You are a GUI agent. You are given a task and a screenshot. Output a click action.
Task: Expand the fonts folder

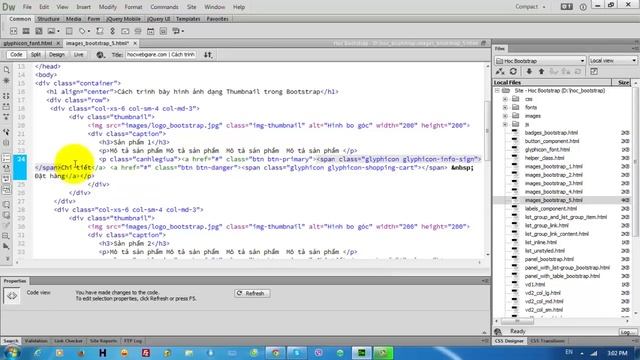[505, 107]
